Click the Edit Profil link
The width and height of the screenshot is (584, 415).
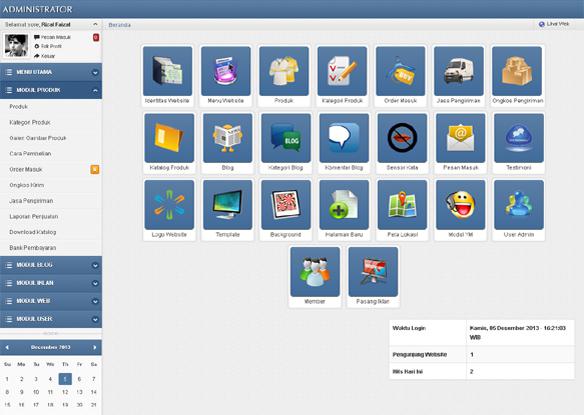click(x=51, y=46)
